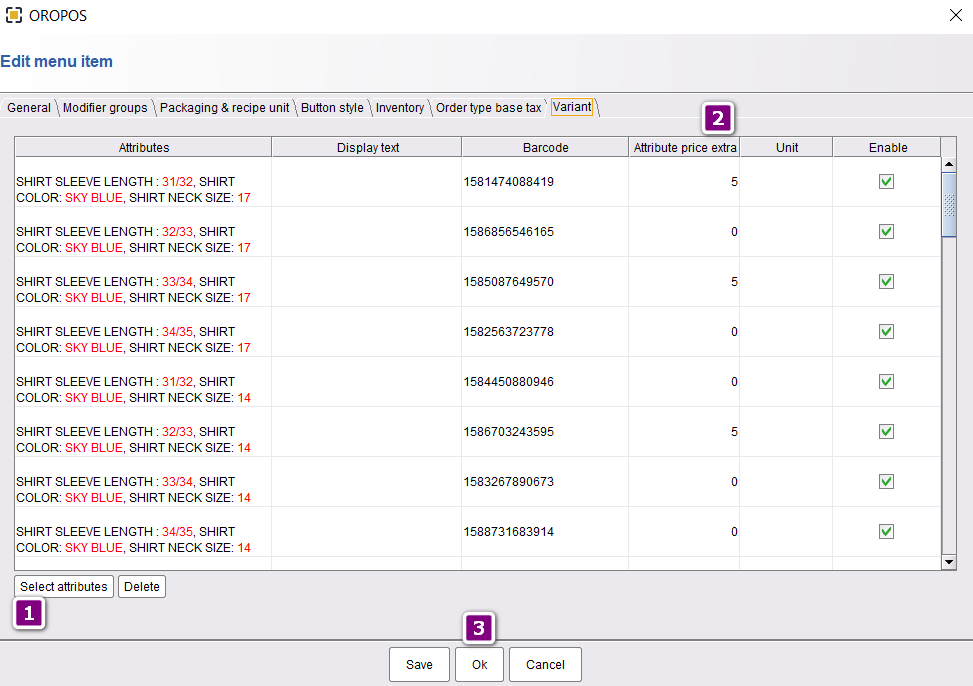Cancel editing the menu item
Screen dimensions: 973x686
[545, 664]
